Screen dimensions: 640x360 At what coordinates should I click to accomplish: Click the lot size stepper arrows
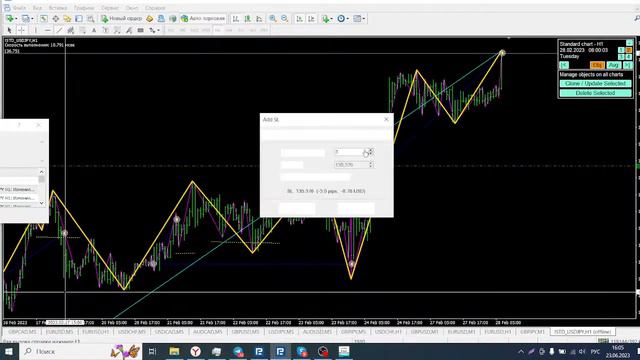371,152
